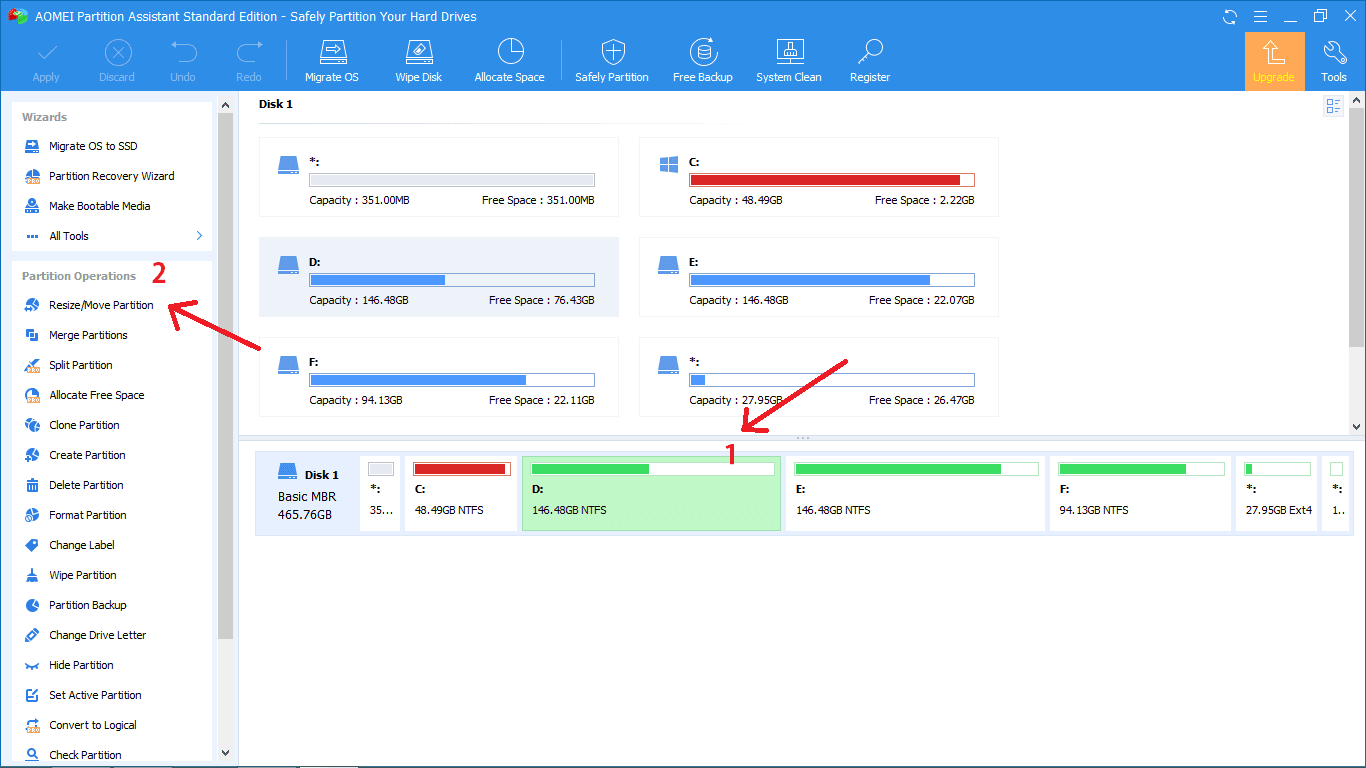Click the Migrate OS toolbar icon

(x=331, y=52)
